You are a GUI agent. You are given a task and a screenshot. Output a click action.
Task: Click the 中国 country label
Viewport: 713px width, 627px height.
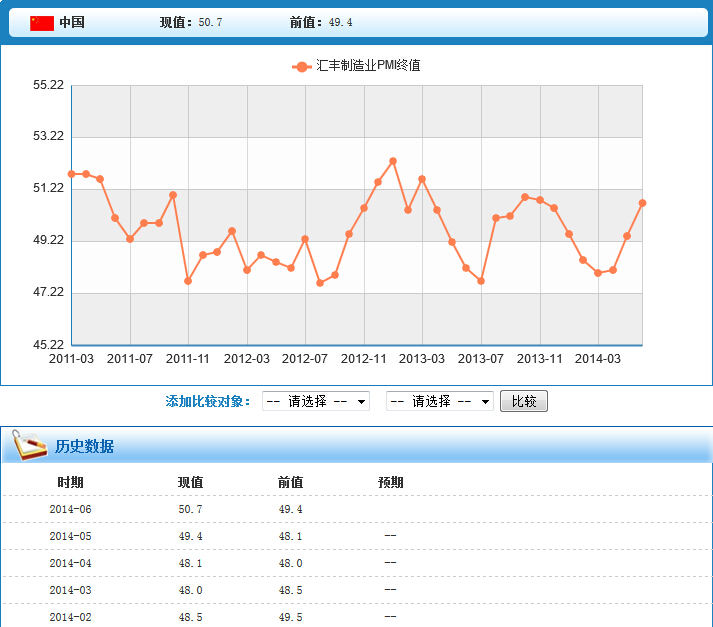[72, 22]
